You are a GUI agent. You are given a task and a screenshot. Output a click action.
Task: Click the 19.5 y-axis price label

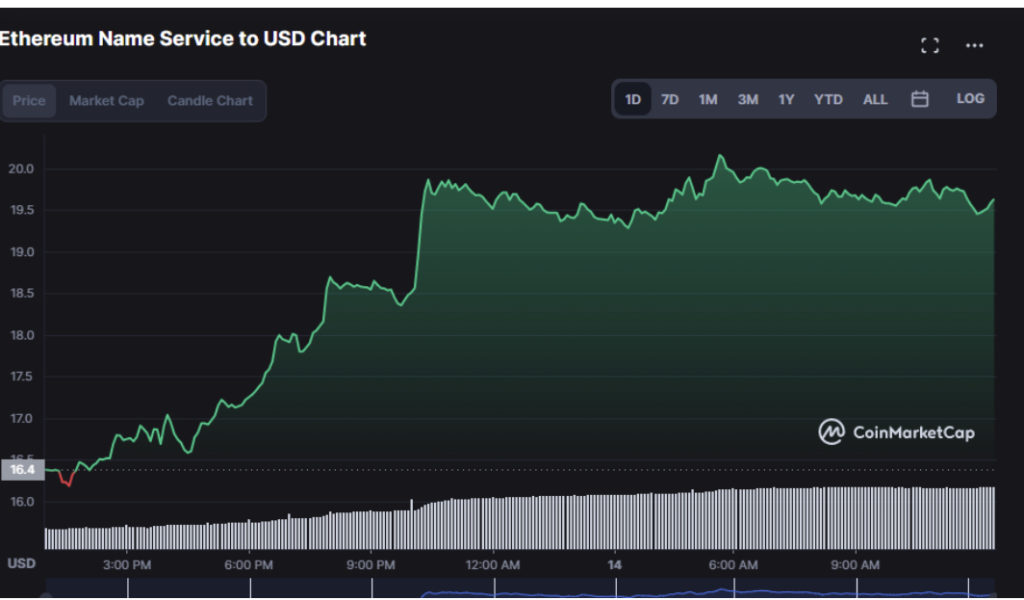point(21,210)
